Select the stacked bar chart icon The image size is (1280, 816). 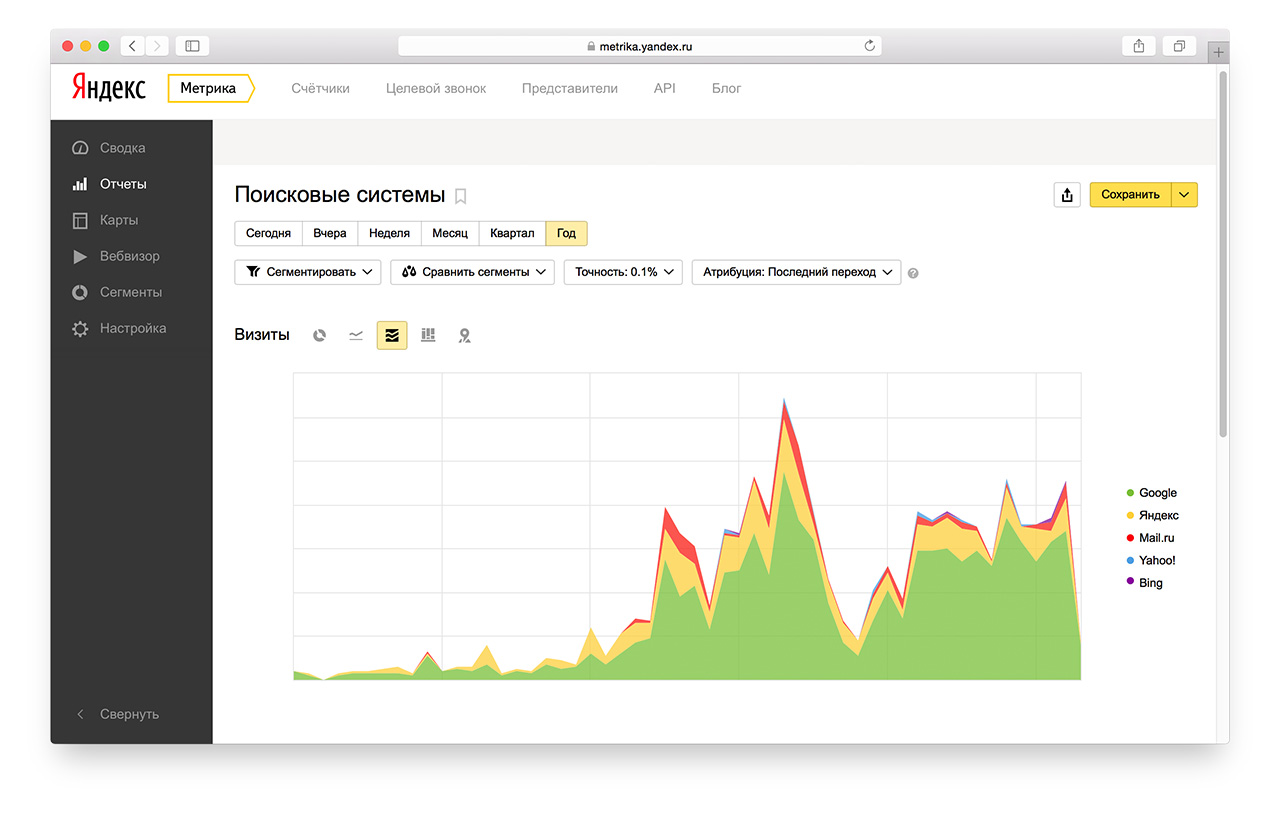[x=428, y=336]
